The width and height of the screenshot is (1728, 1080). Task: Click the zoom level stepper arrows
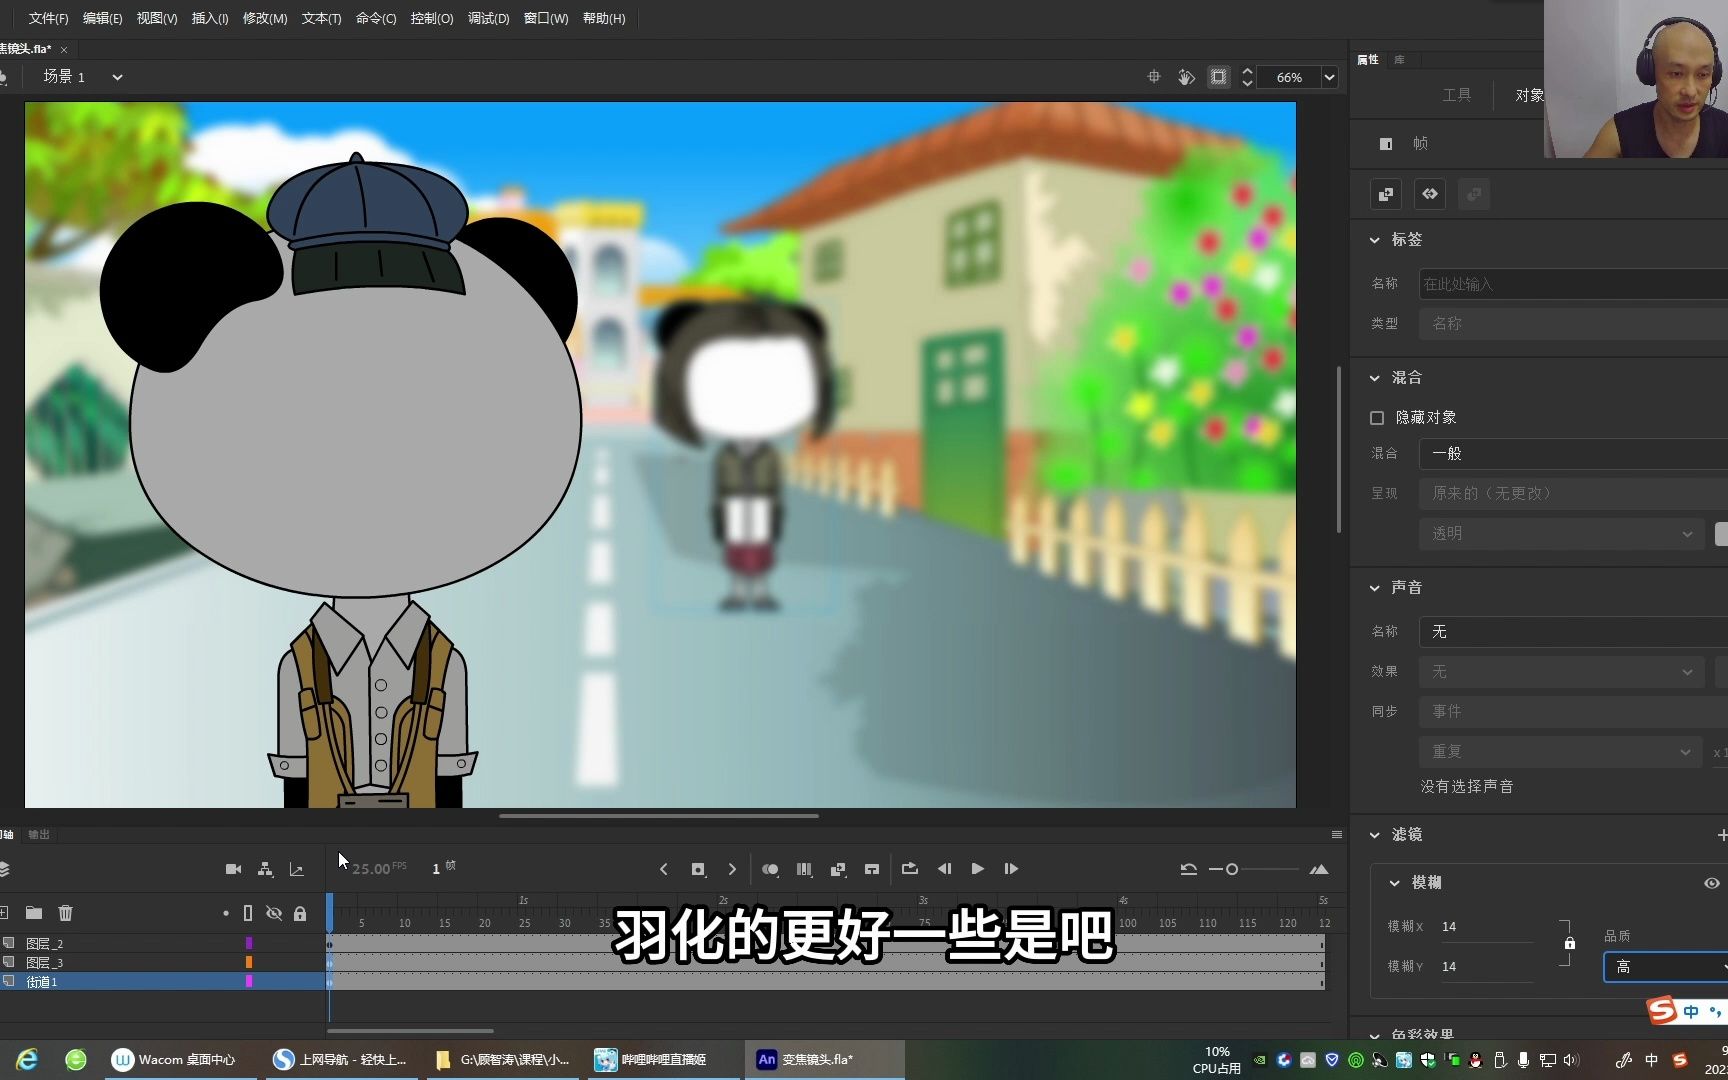coord(1247,77)
